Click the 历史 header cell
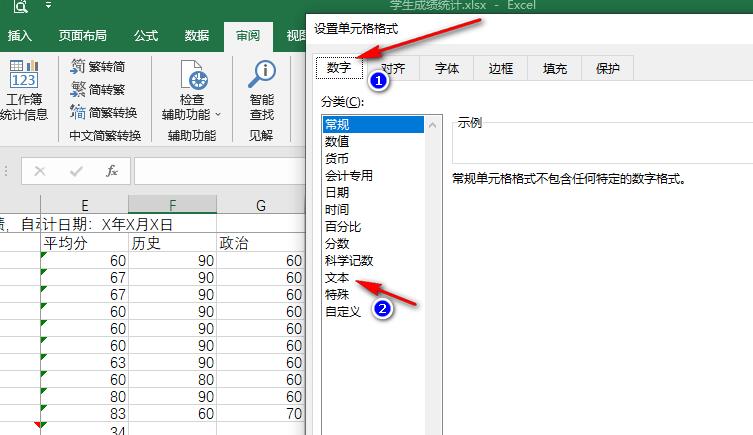The image size is (753, 435). 172,243
